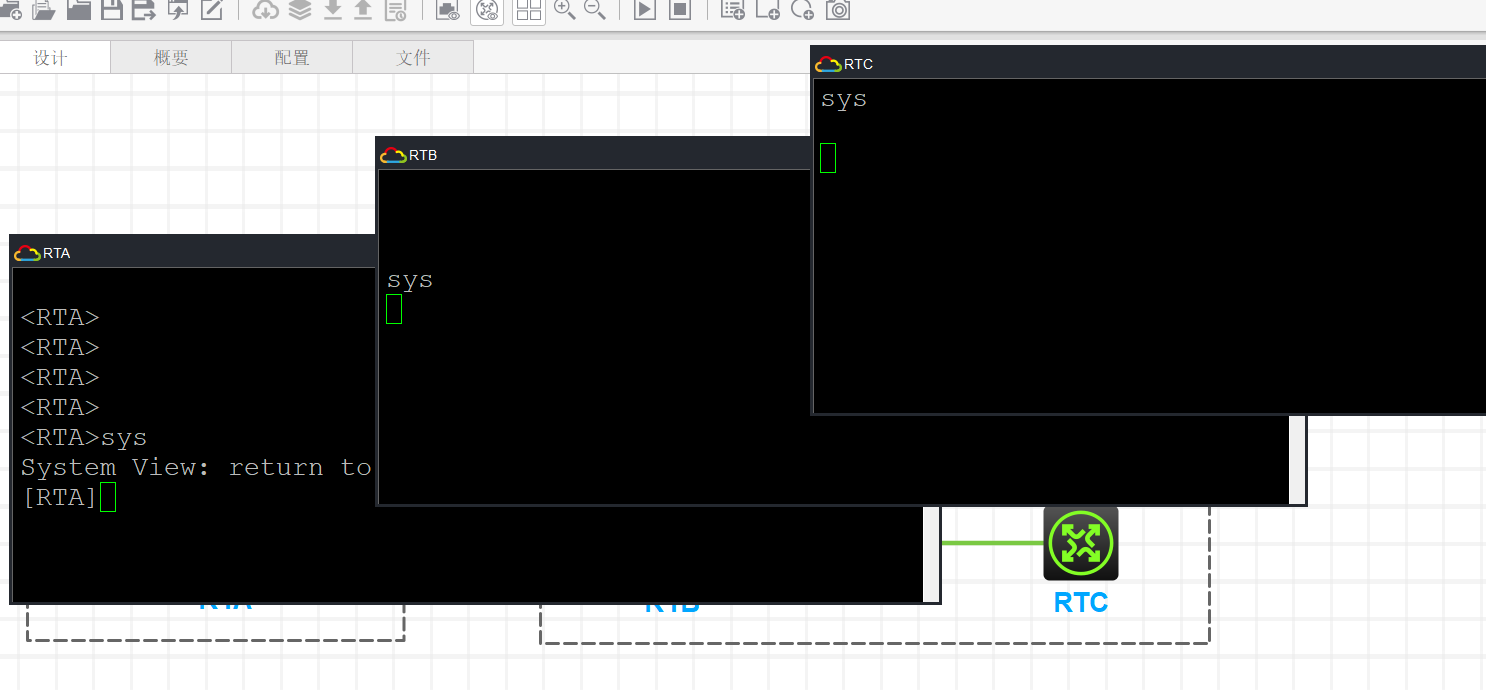This screenshot has width=1486, height=690.
Task: Click the cursor line in RTB terminal
Action: (394, 309)
